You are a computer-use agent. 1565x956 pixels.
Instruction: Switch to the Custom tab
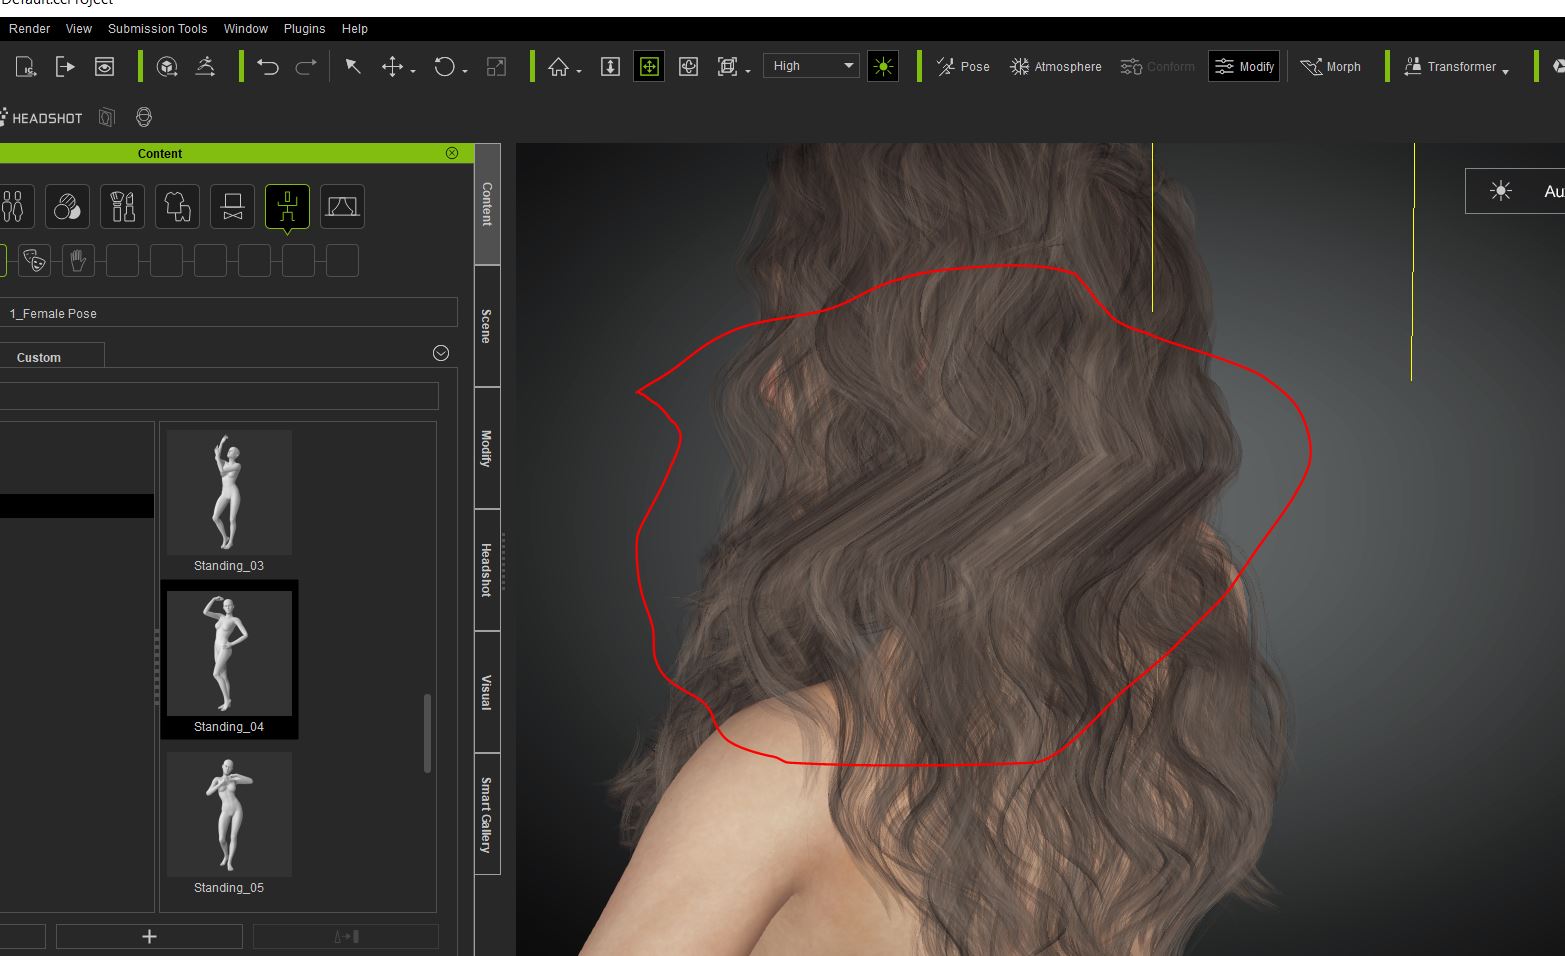(39, 357)
